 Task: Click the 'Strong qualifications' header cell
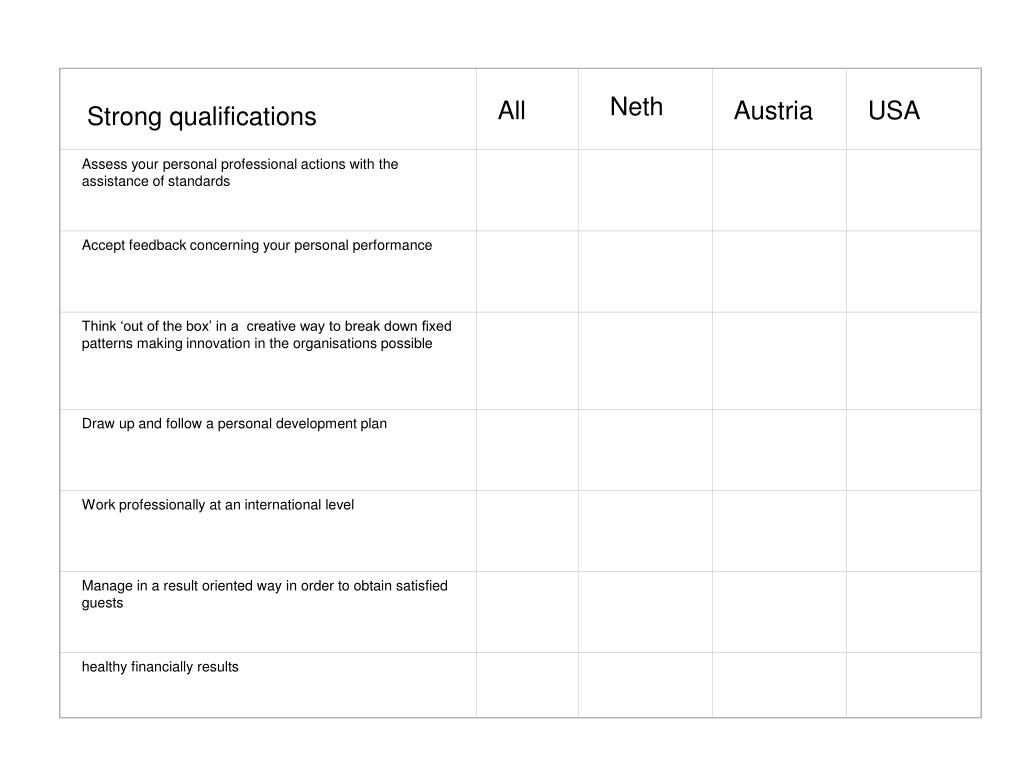pos(268,109)
